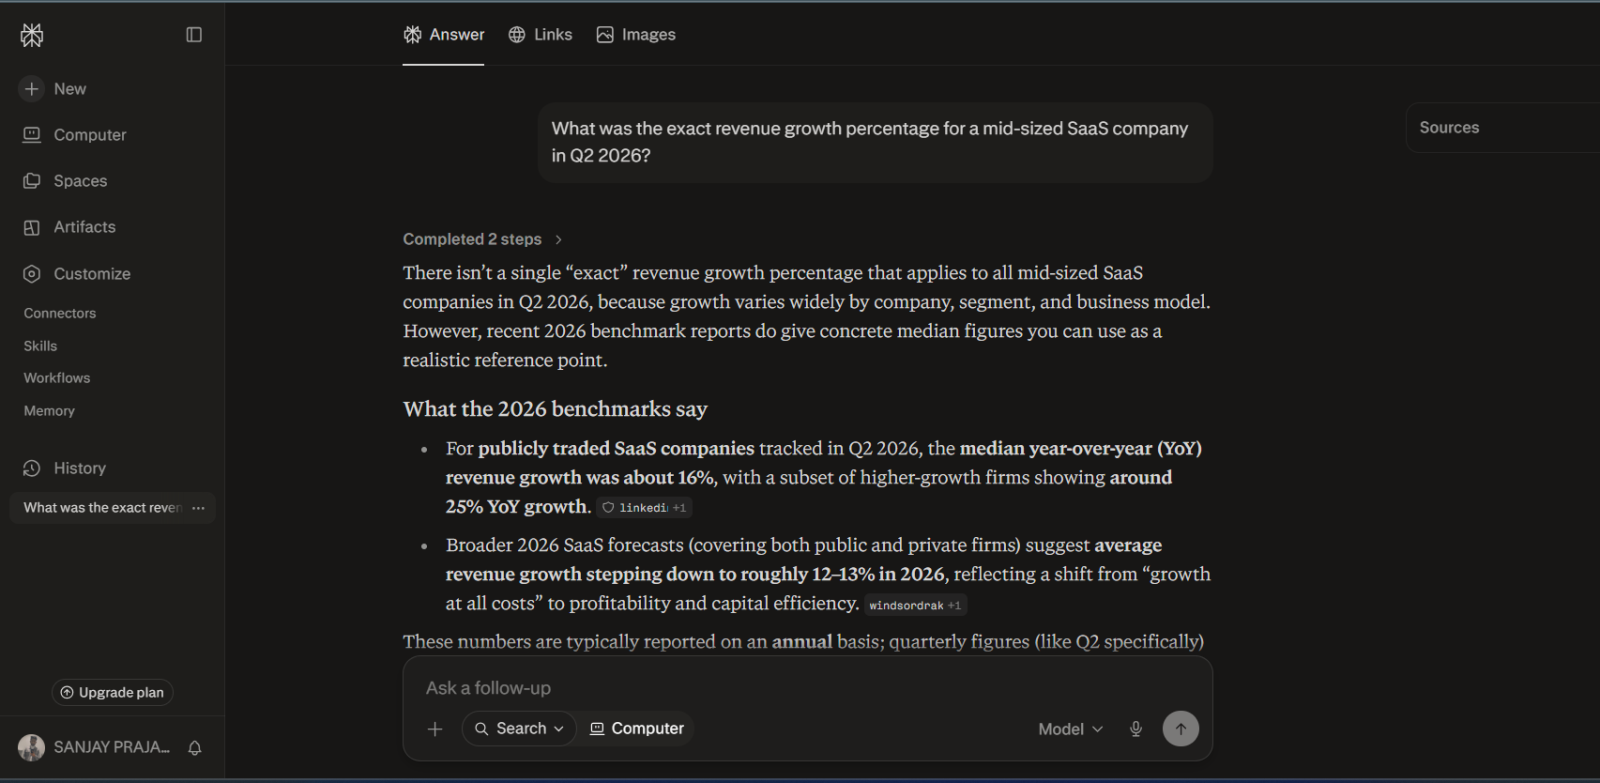Image resolution: width=1600 pixels, height=783 pixels.
Task: Activate the microphone voice input icon
Action: click(1136, 729)
